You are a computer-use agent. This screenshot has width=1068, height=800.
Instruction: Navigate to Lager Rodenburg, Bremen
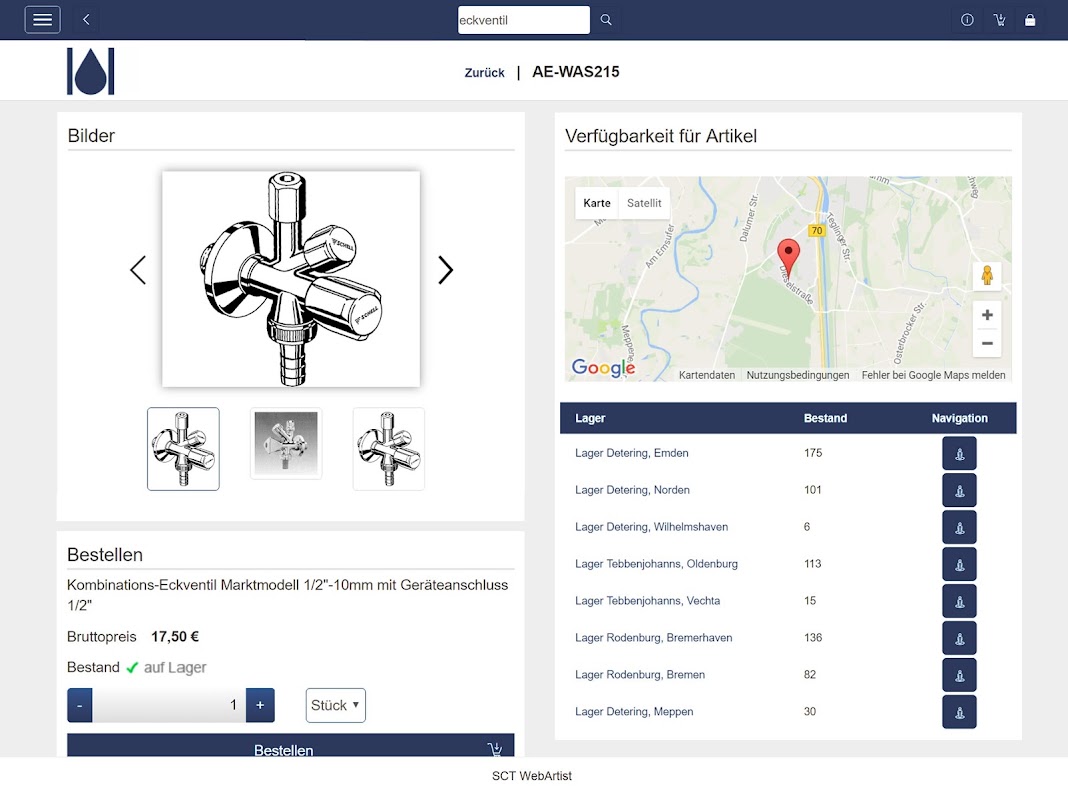[959, 675]
